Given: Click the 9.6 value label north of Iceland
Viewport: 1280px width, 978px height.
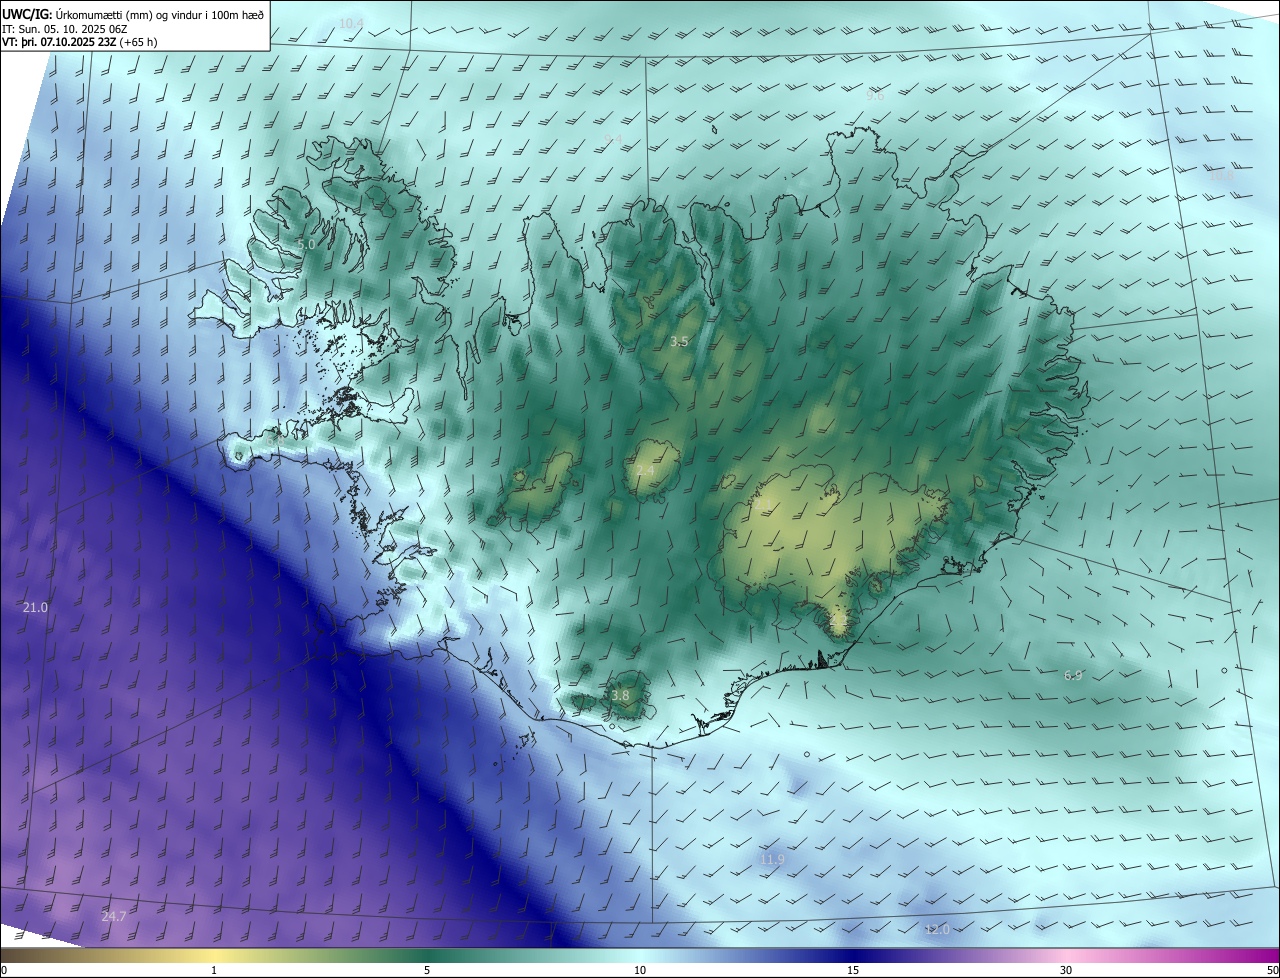Looking at the screenshot, I should (x=875, y=96).
